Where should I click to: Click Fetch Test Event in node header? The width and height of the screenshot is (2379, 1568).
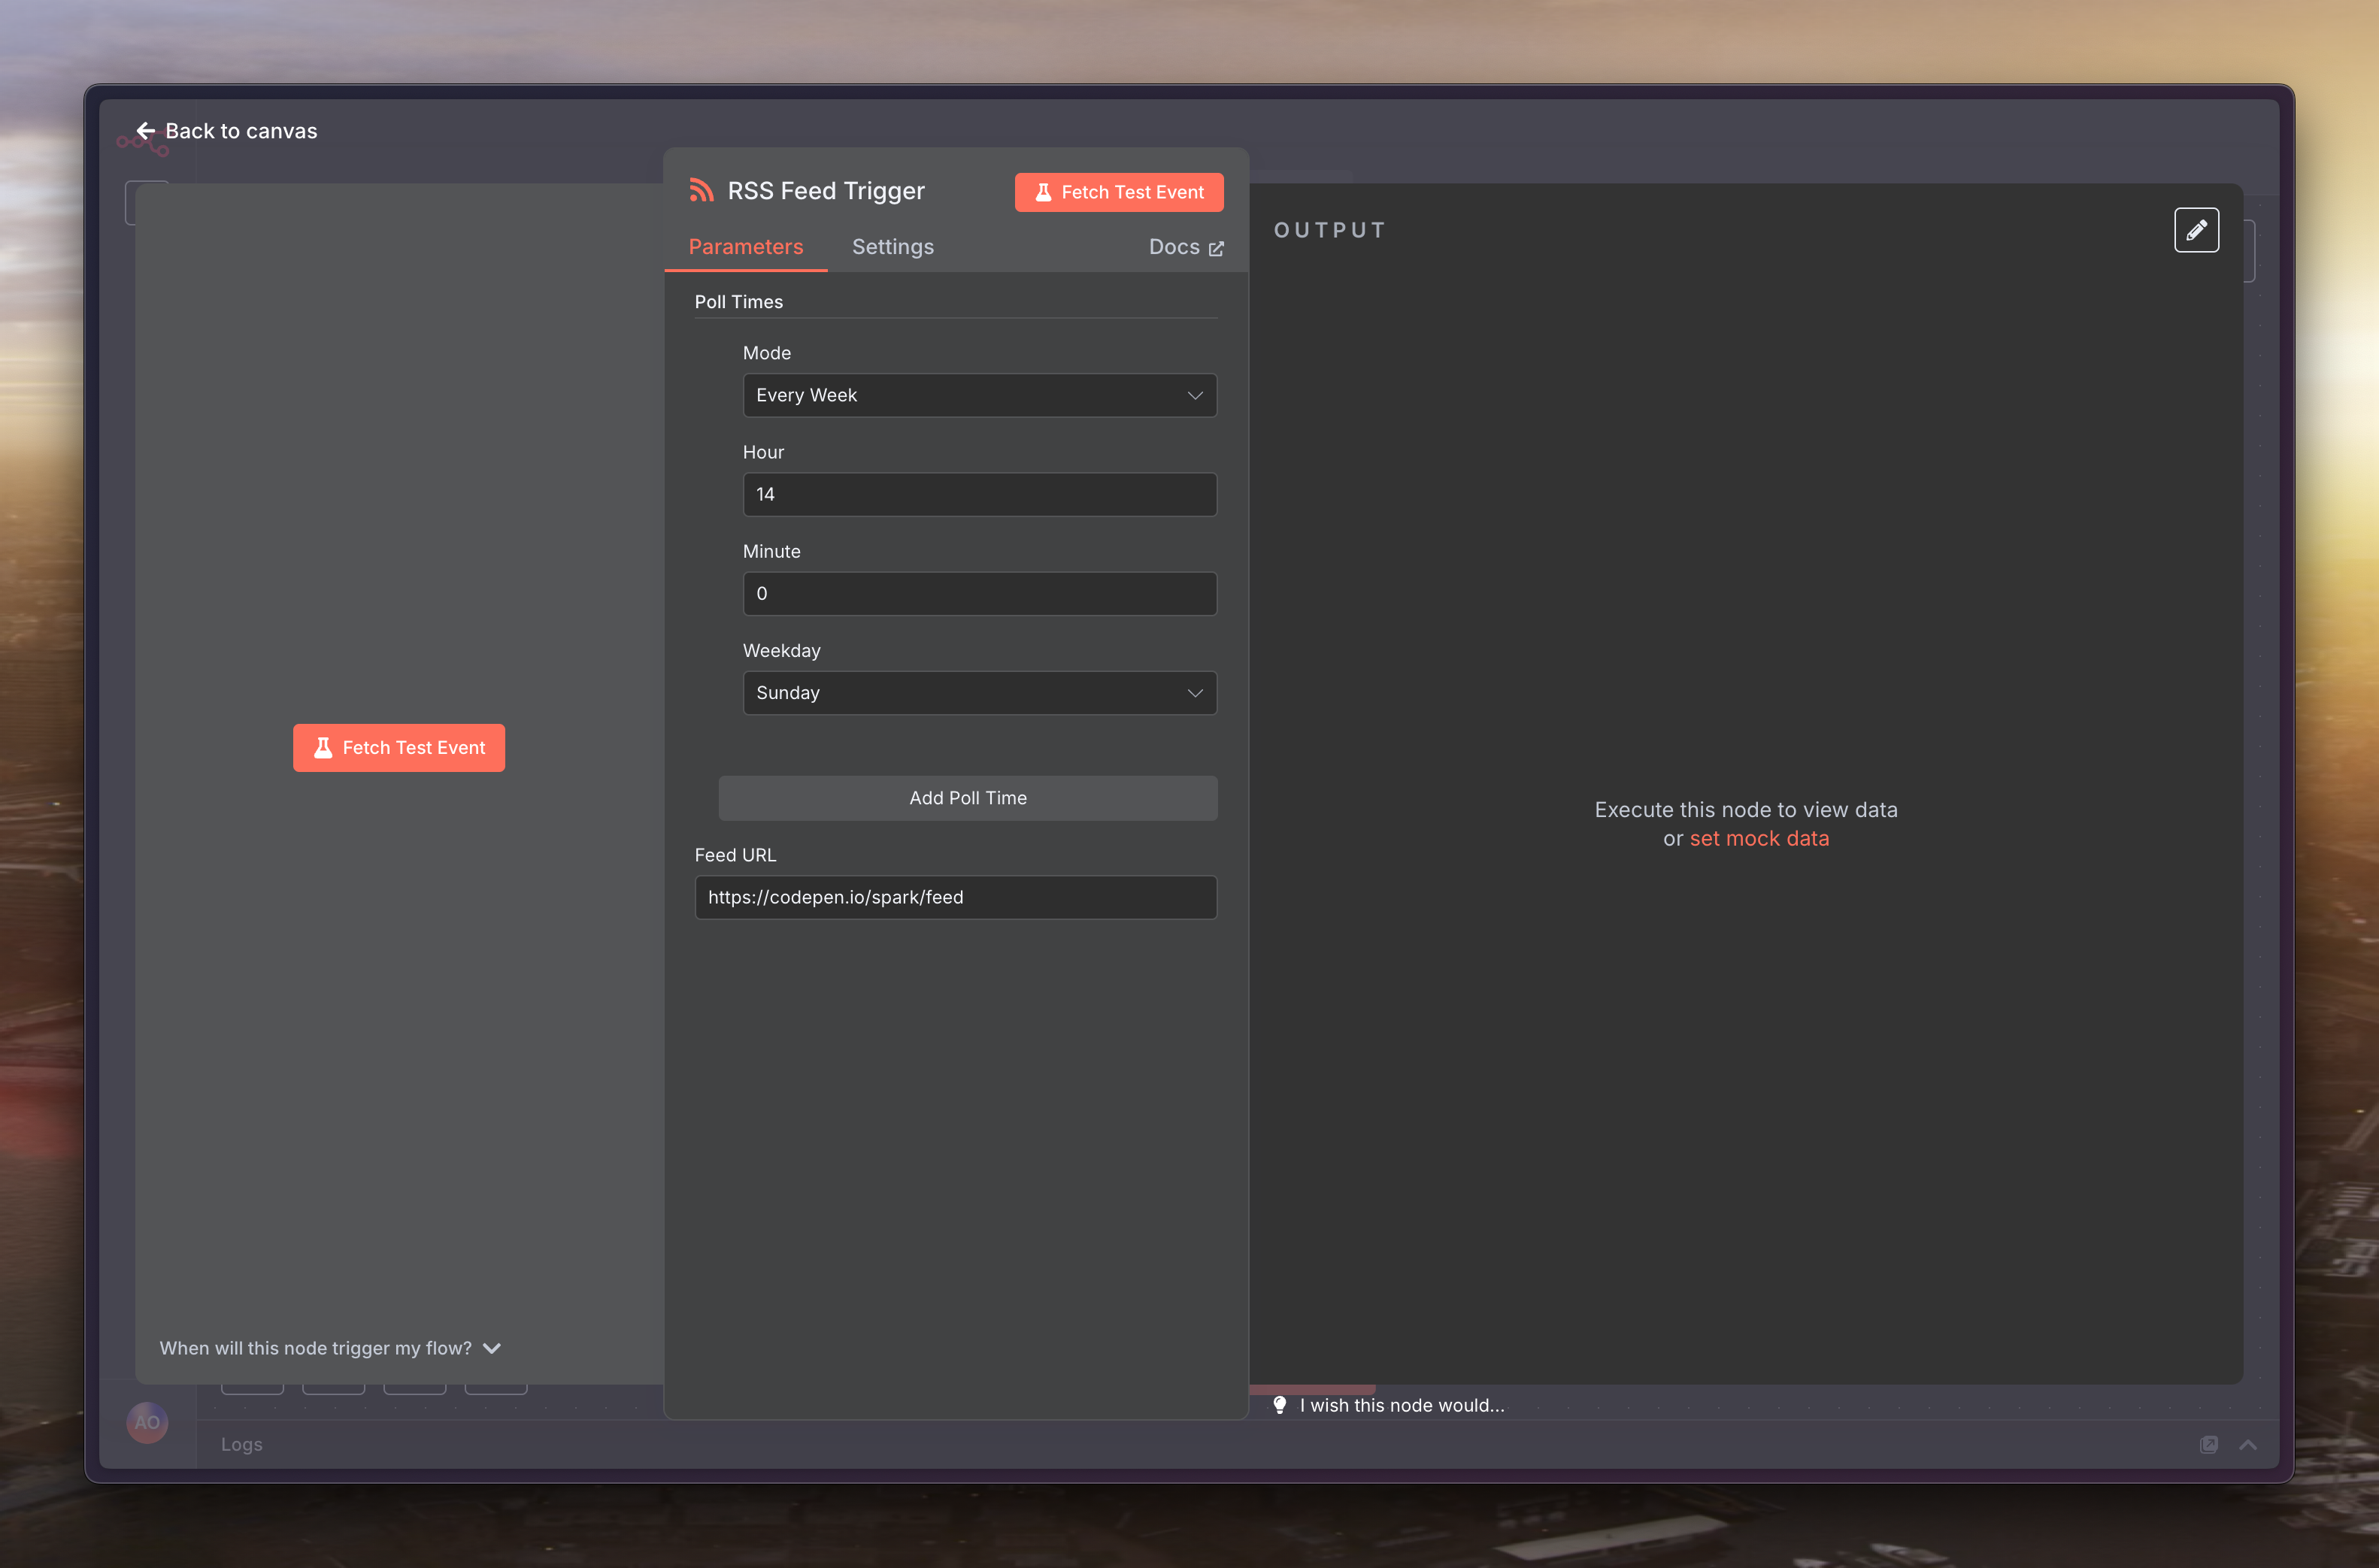coord(1118,192)
